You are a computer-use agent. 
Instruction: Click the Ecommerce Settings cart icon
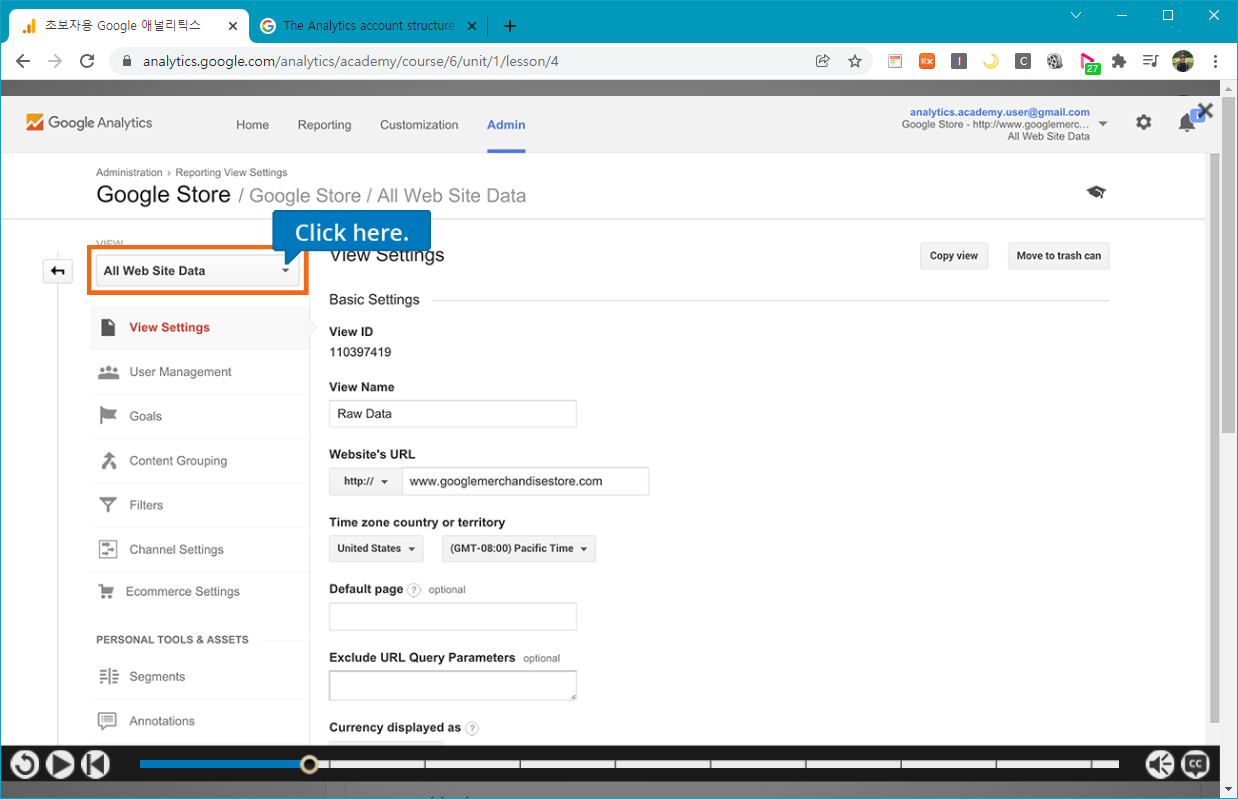coord(106,591)
